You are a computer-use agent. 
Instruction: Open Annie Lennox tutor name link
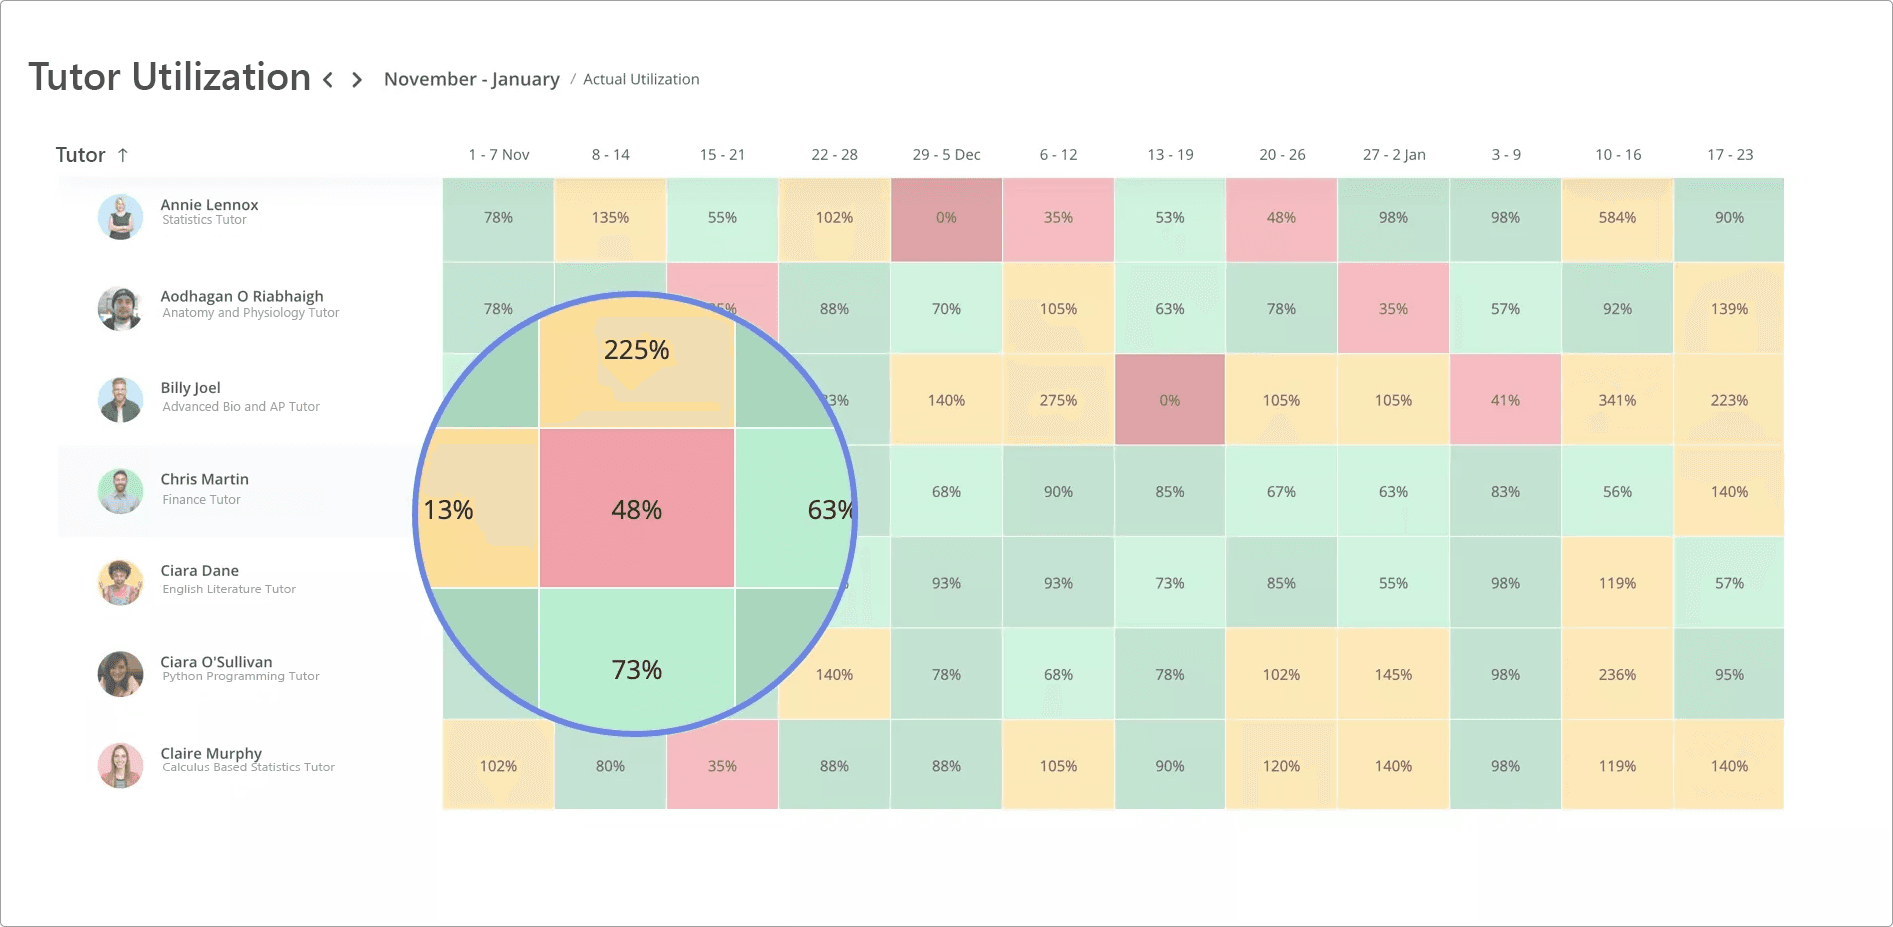click(x=209, y=205)
